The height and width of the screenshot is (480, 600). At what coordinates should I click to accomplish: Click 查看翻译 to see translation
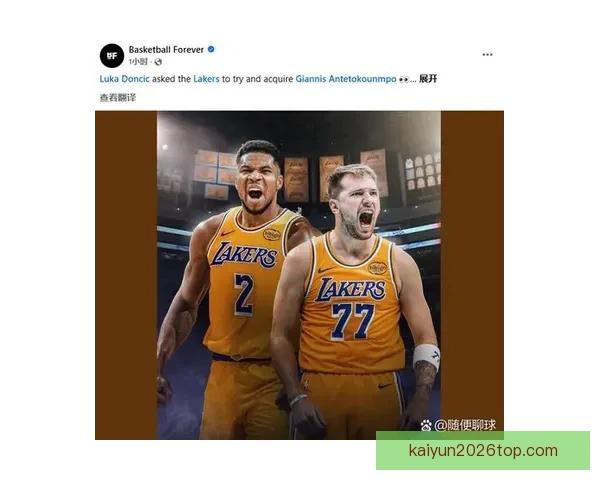[118, 98]
